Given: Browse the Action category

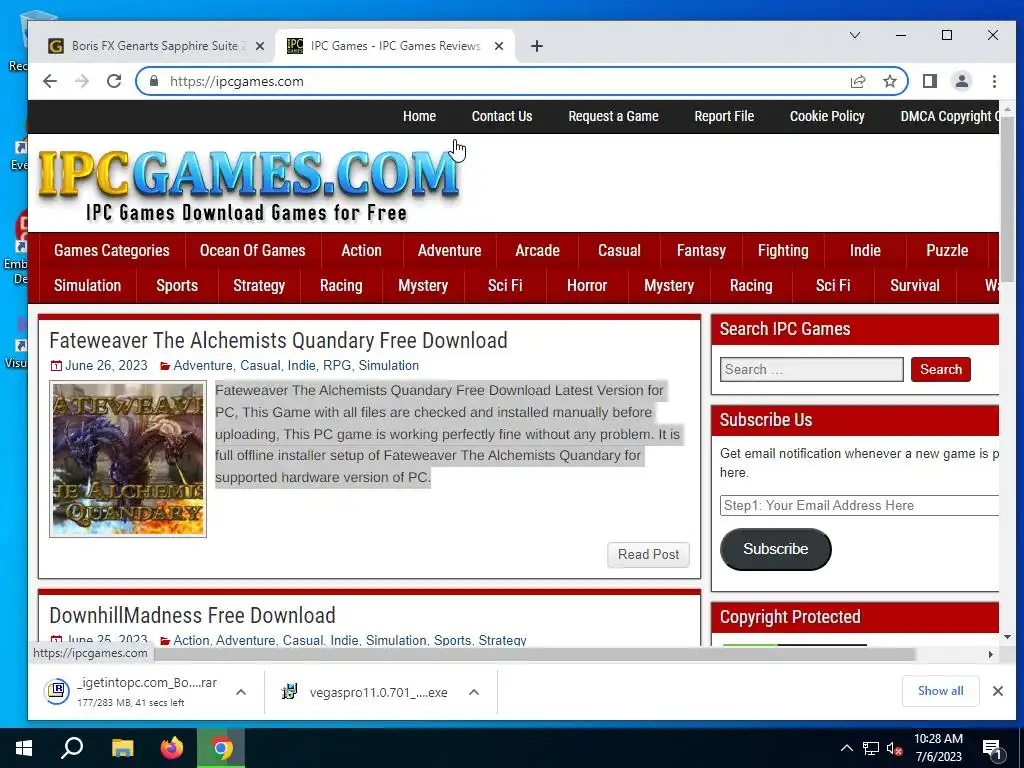Looking at the screenshot, I should (x=361, y=251).
